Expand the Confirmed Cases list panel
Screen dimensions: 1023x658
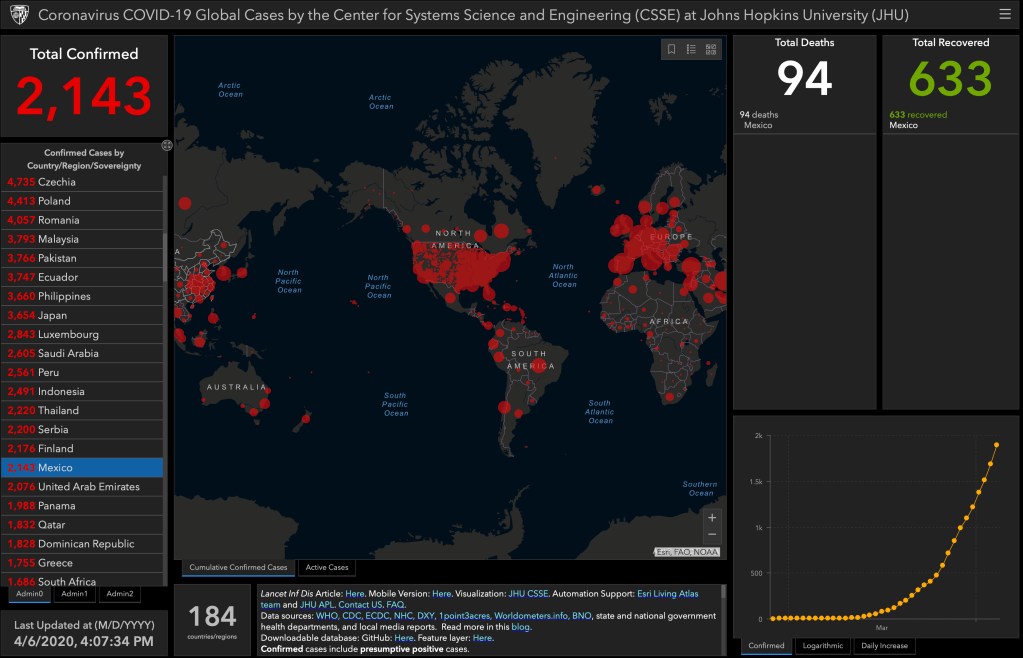(x=167, y=145)
